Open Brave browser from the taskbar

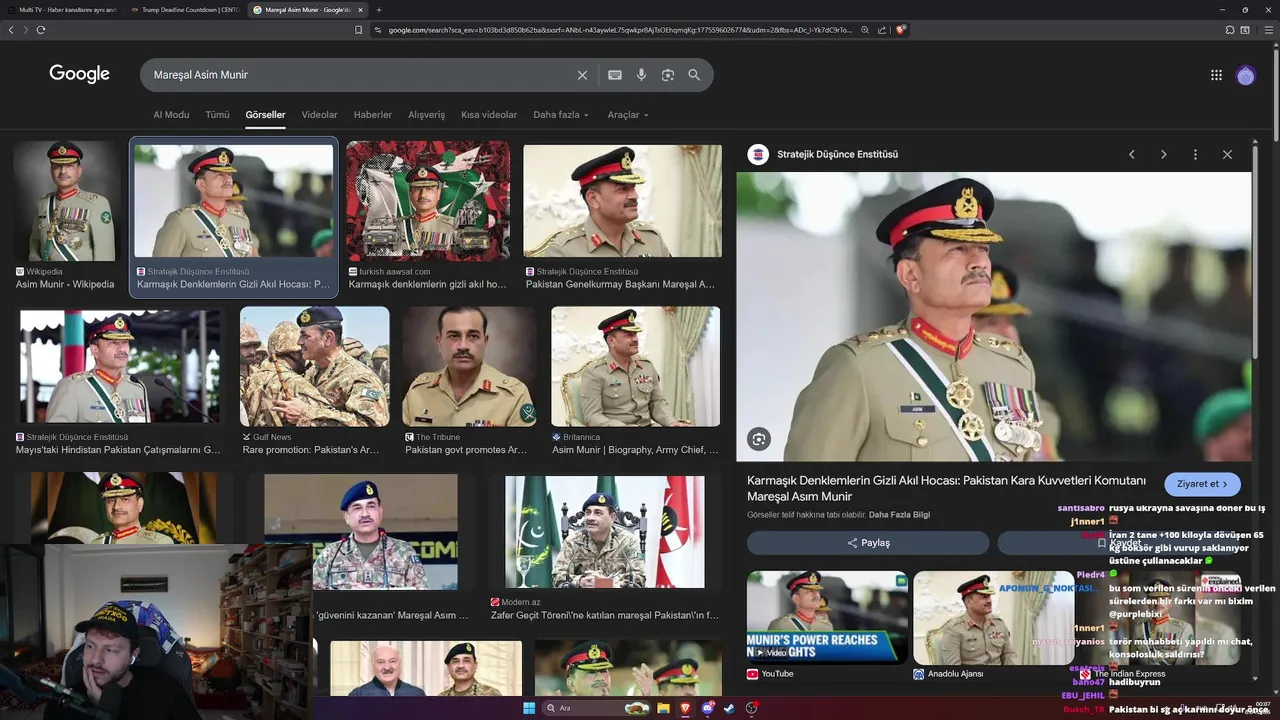tap(686, 708)
